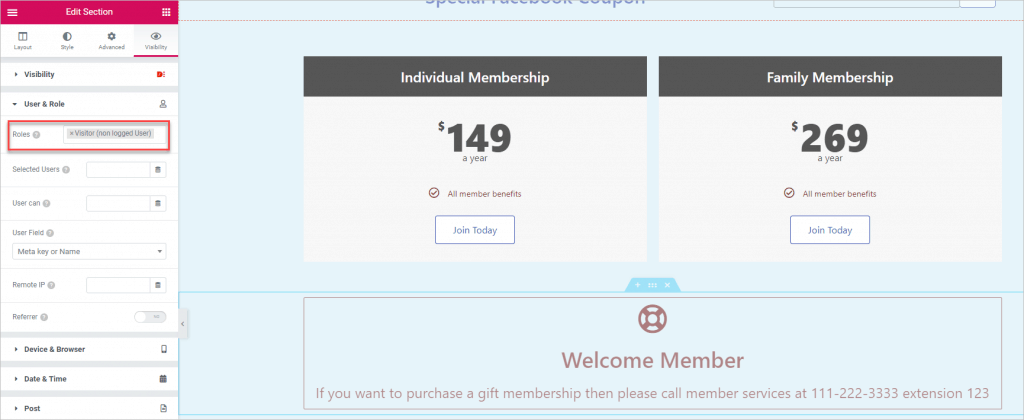Click Join Today under Family Membership

click(830, 230)
